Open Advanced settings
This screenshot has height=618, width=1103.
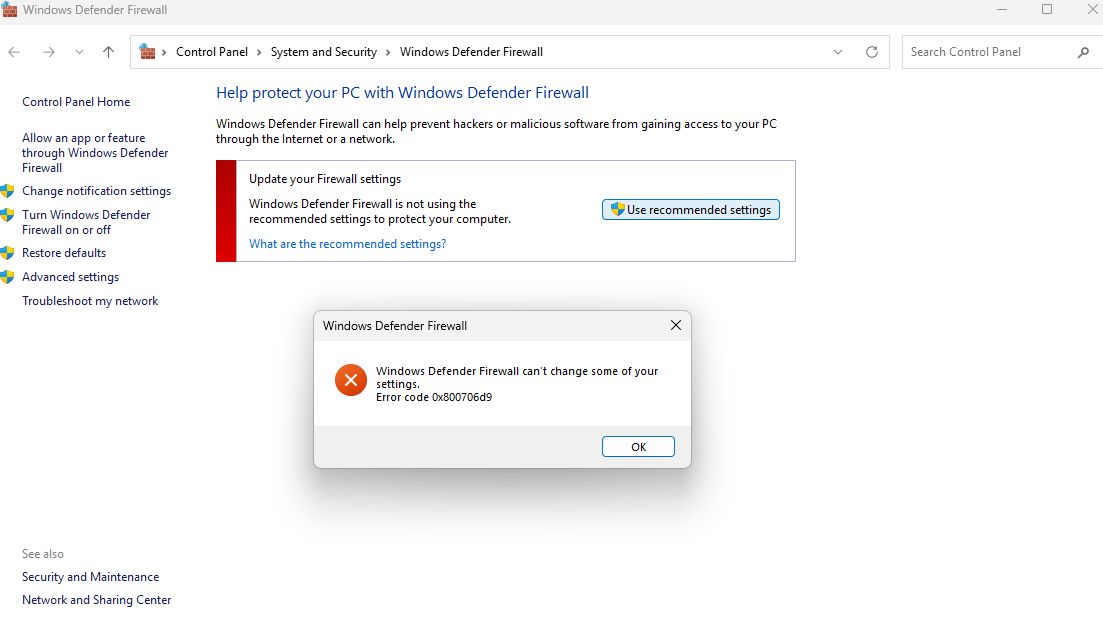(x=70, y=277)
